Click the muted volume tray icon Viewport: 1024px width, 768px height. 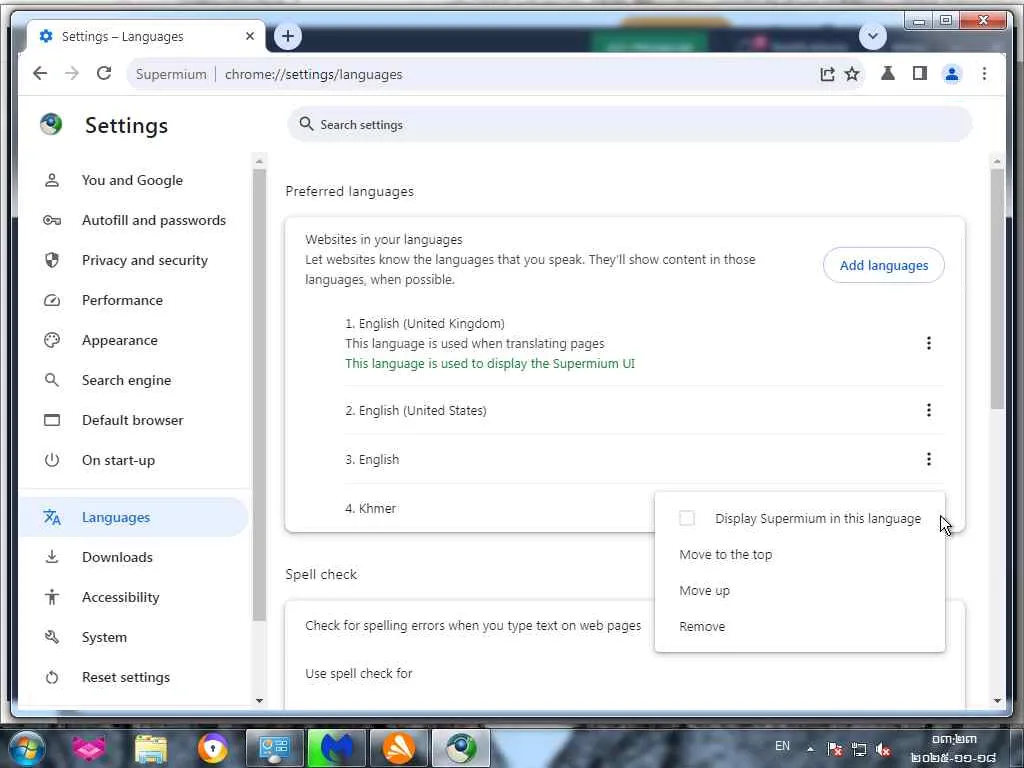[x=883, y=749]
